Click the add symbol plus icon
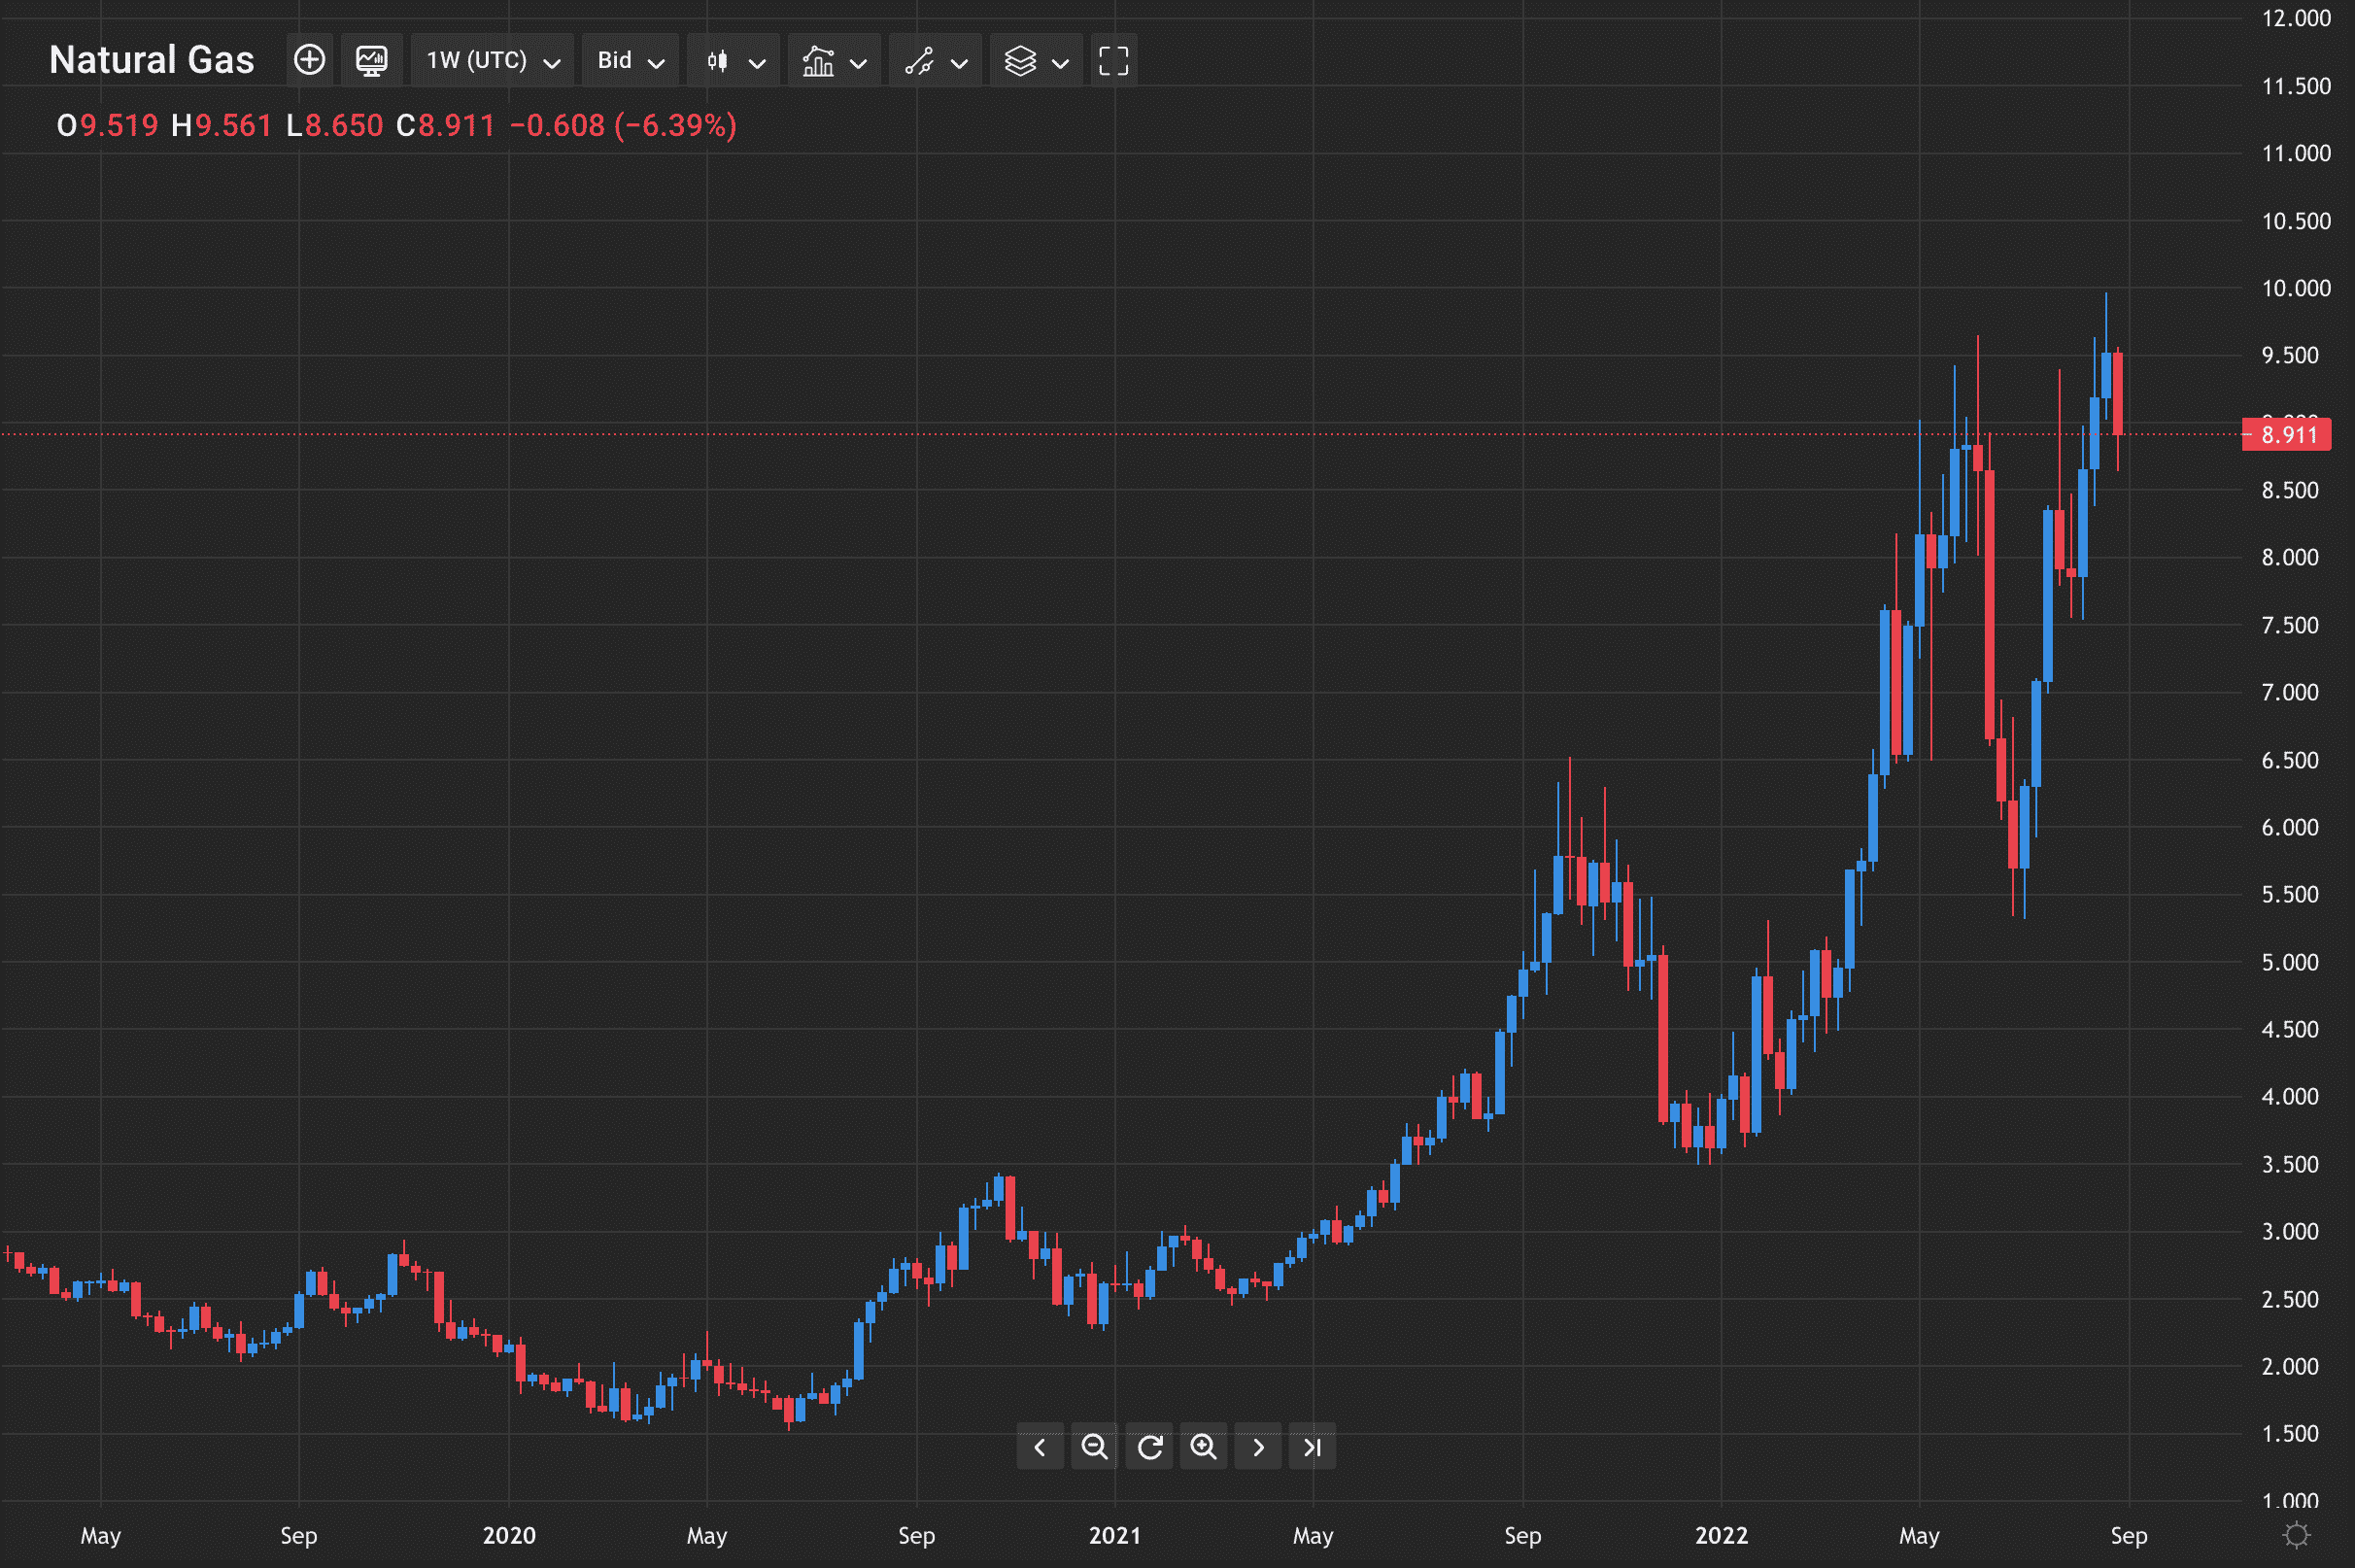 pos(309,60)
